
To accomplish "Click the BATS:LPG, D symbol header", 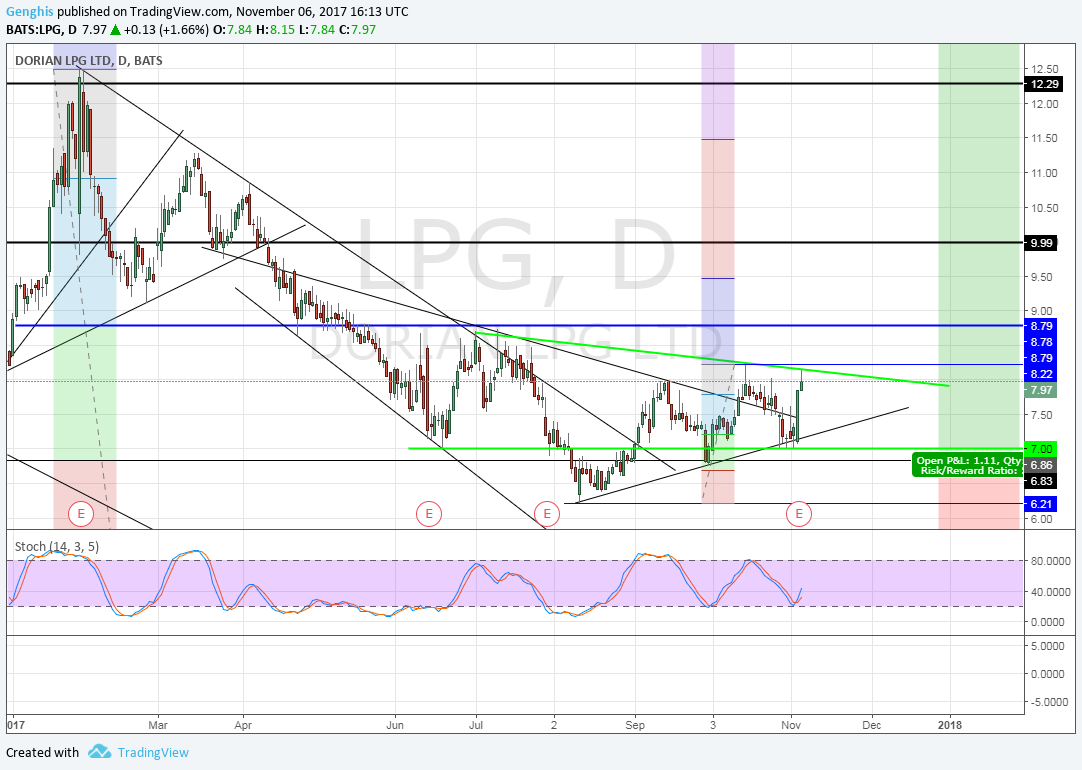I will tap(41, 30).
